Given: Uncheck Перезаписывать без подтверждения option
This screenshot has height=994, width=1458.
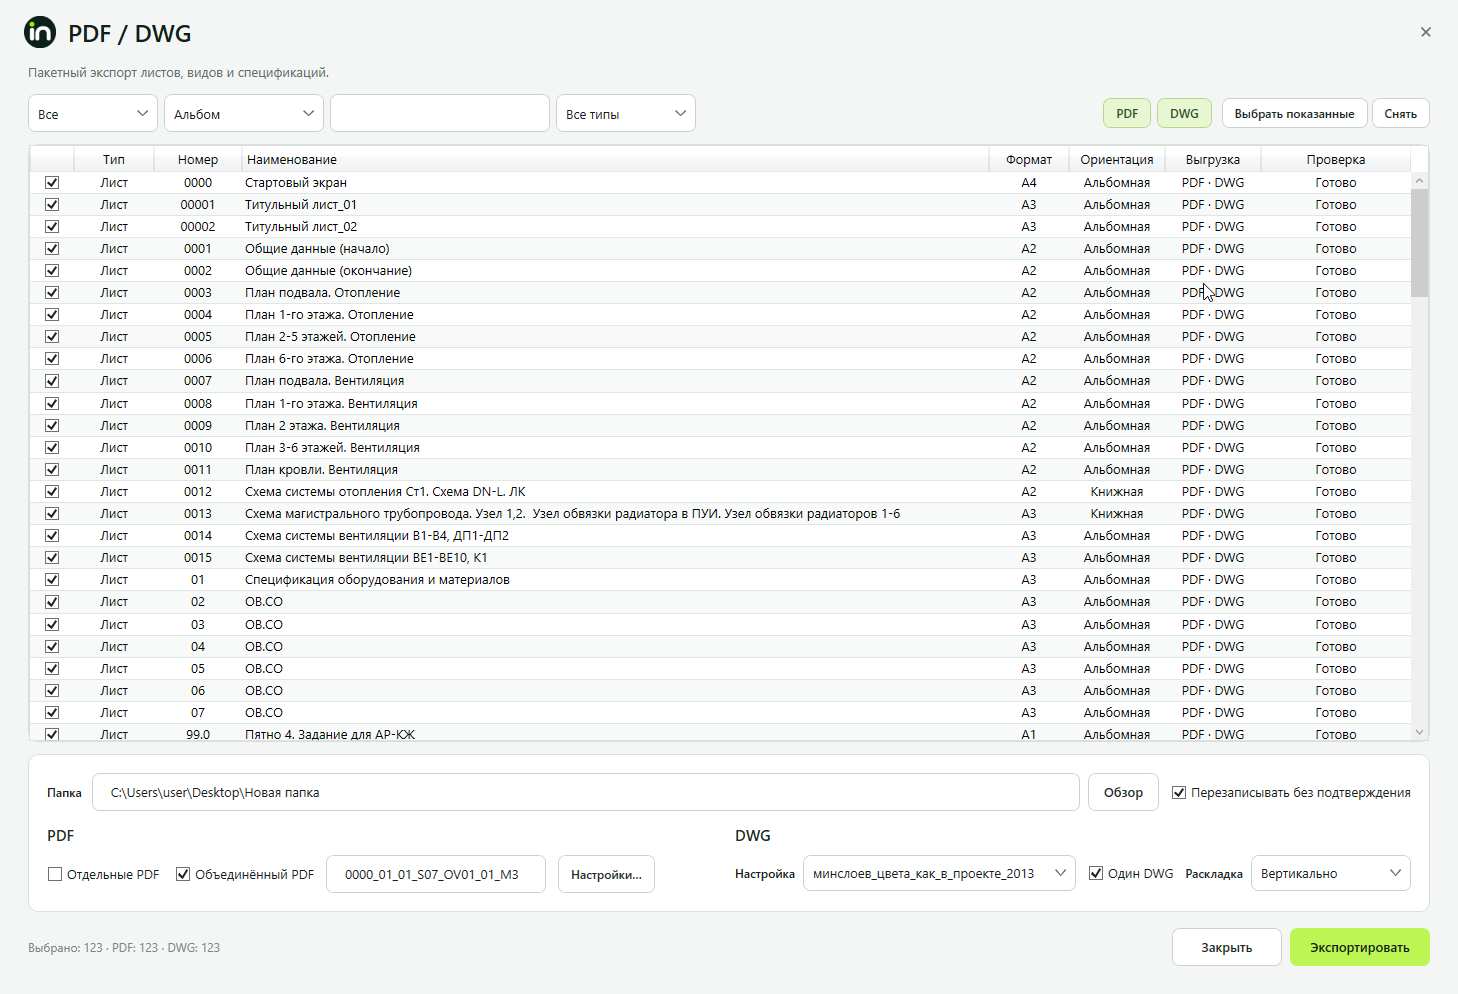Looking at the screenshot, I should (x=1179, y=792).
